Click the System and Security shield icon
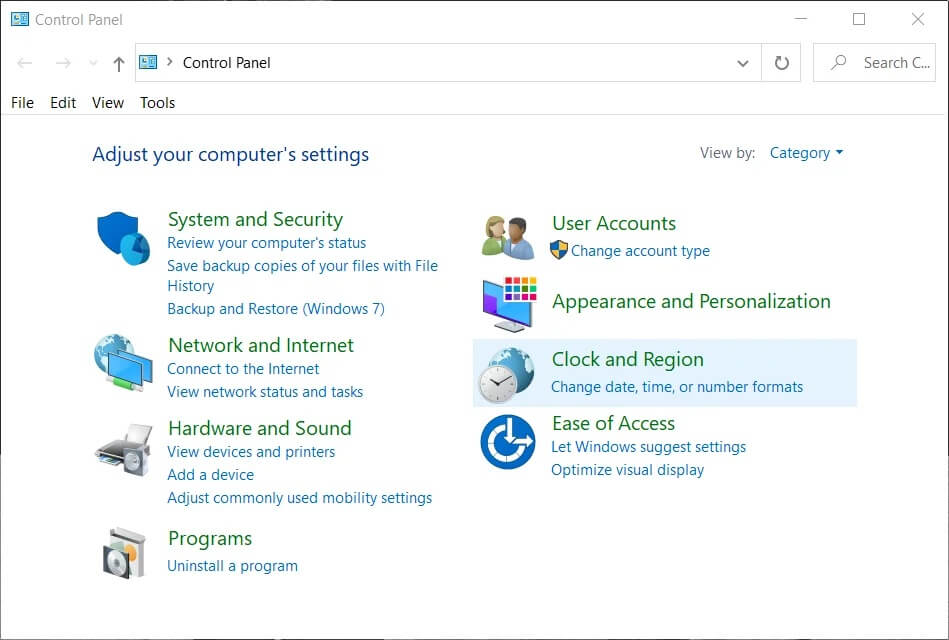The width and height of the screenshot is (949, 640). tap(123, 238)
